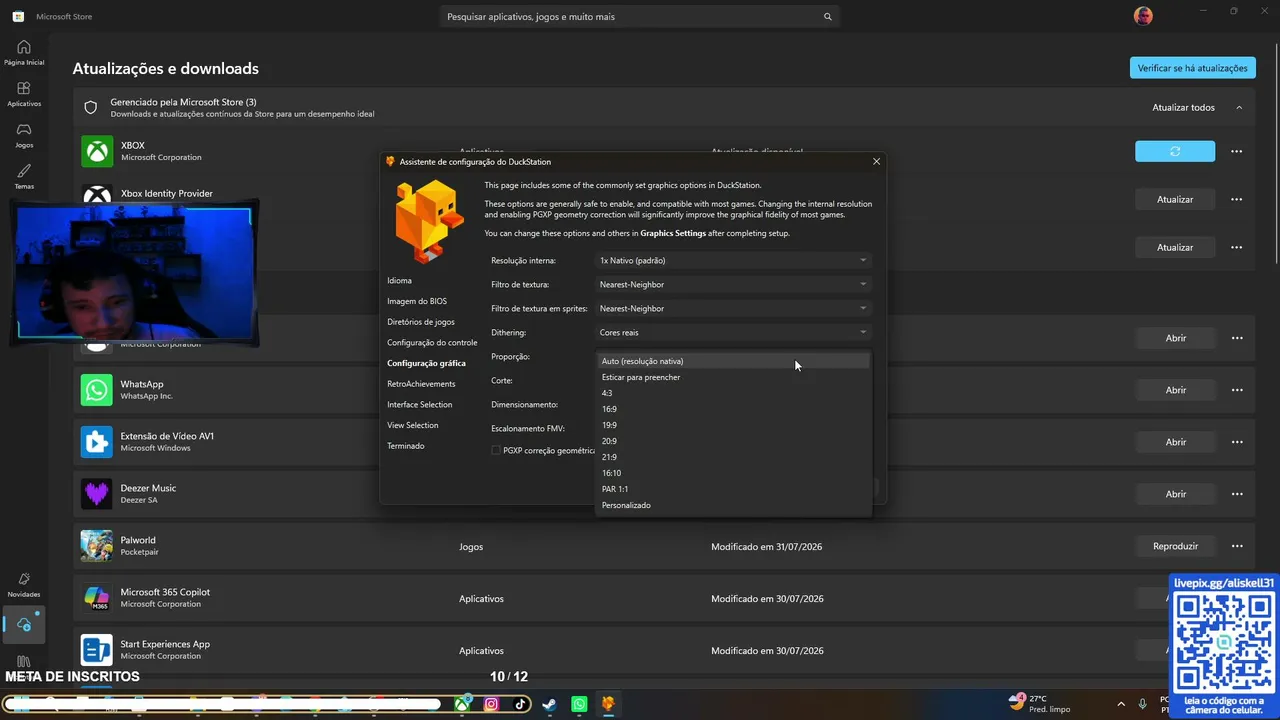
Task: Open the weather widget showing 27°C
Action: point(1040,703)
